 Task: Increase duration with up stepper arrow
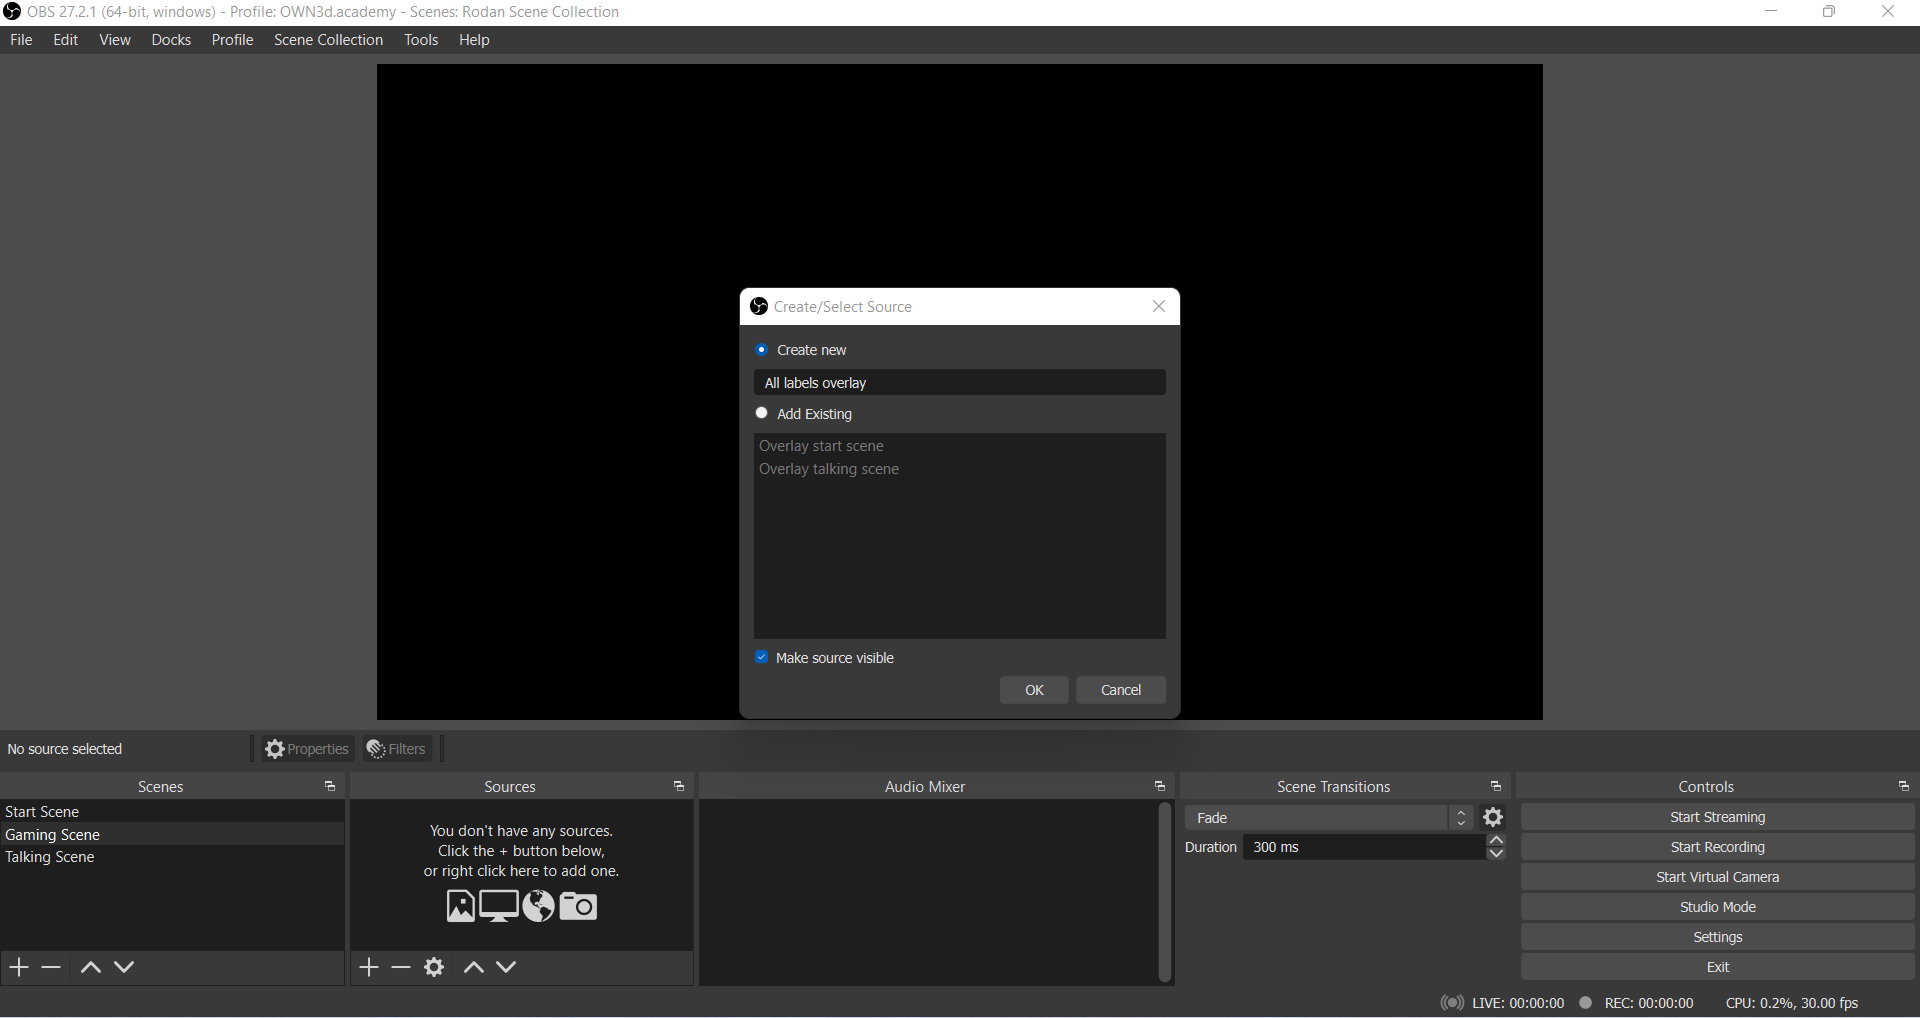coord(1496,841)
